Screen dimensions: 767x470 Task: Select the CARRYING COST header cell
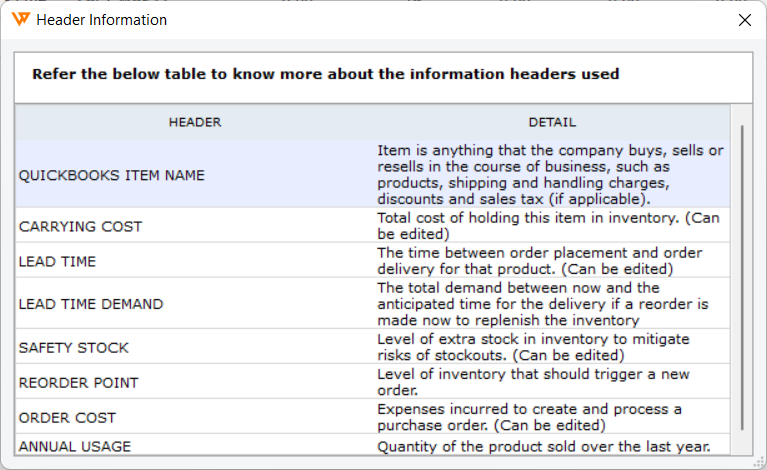pyautogui.click(x=195, y=226)
